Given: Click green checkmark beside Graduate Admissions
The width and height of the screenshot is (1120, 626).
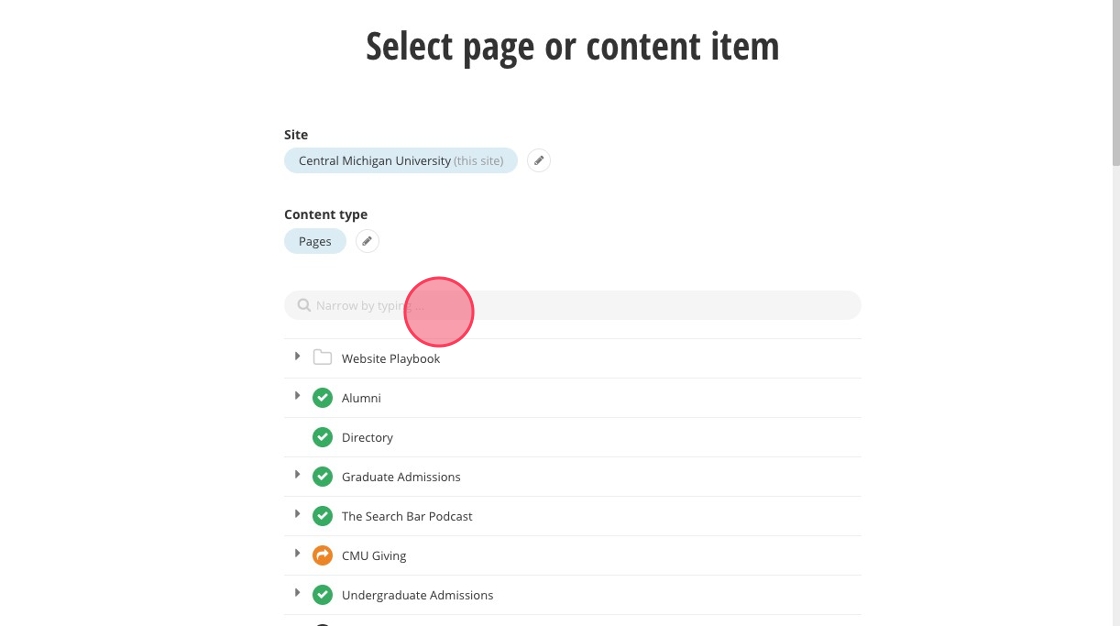Looking at the screenshot, I should tap(322, 477).
